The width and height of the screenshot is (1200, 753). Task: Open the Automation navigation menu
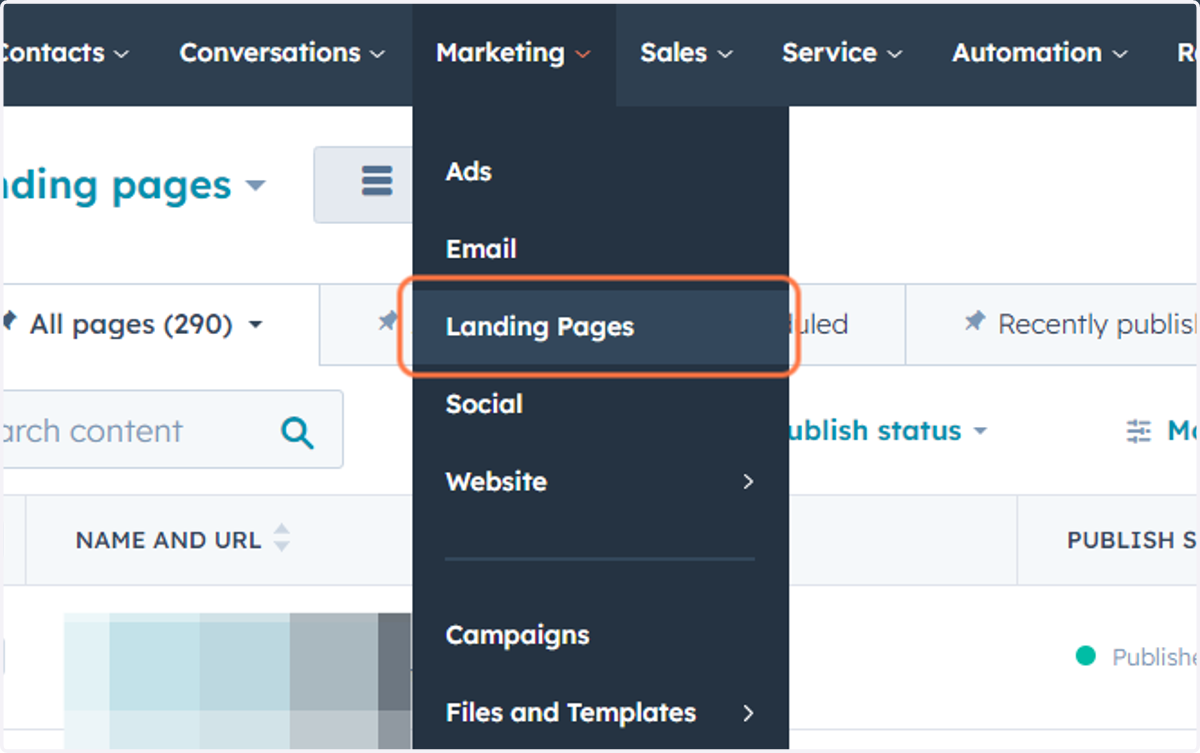click(x=1040, y=53)
